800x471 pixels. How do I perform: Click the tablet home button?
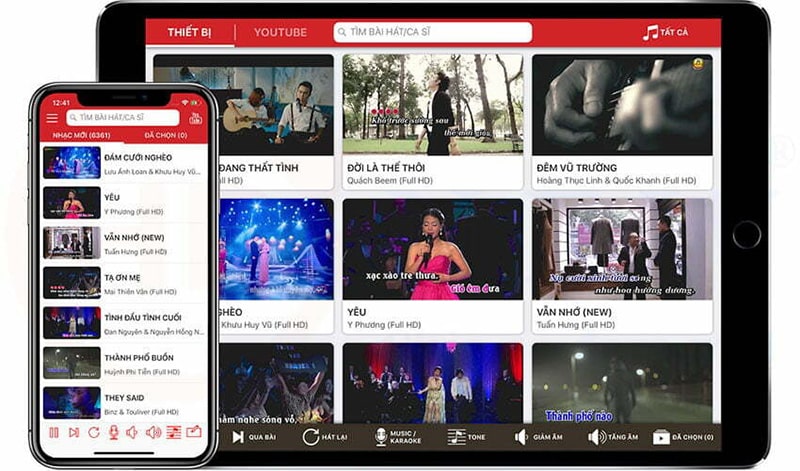tap(746, 235)
